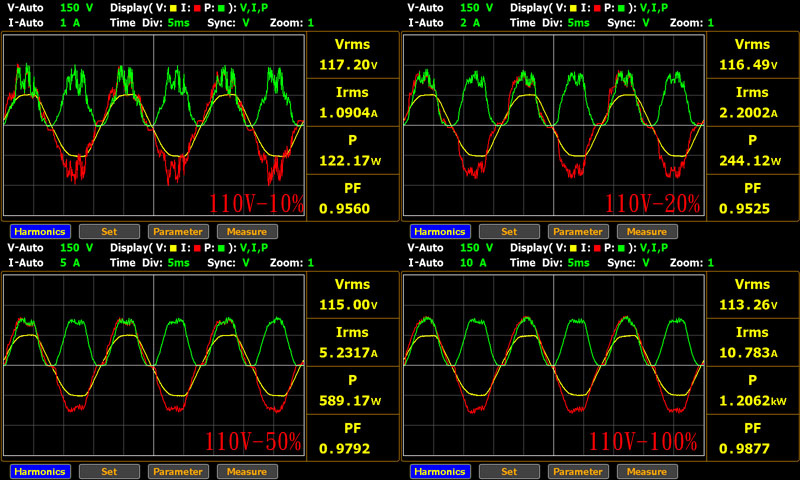Open Parameter under the 110V-10% panel

(x=178, y=232)
